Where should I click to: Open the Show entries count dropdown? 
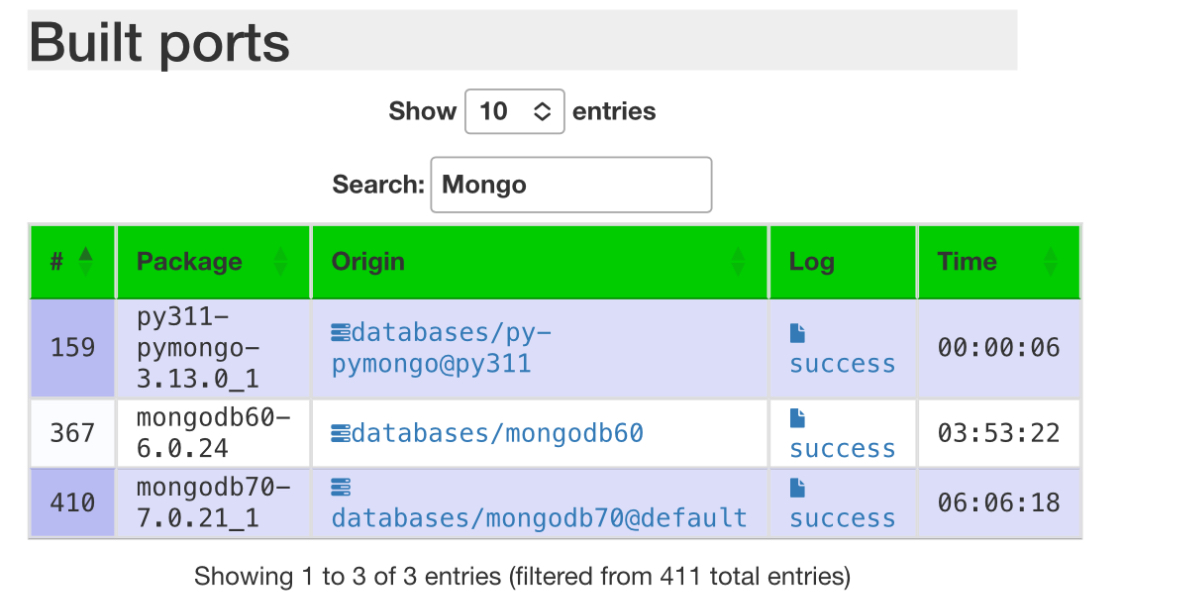(x=514, y=111)
